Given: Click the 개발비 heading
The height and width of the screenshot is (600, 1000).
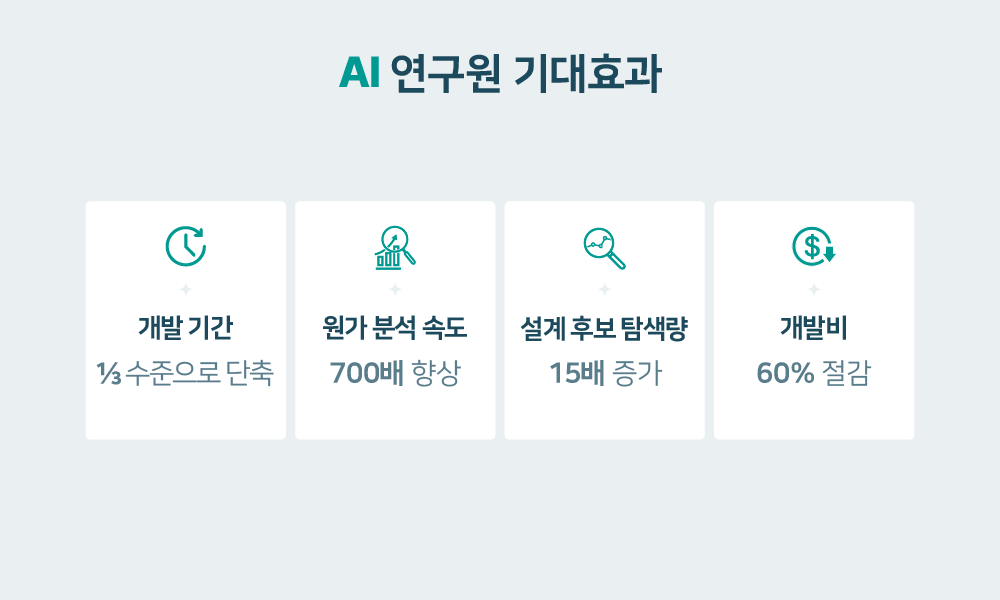Looking at the screenshot, I should (x=814, y=328).
